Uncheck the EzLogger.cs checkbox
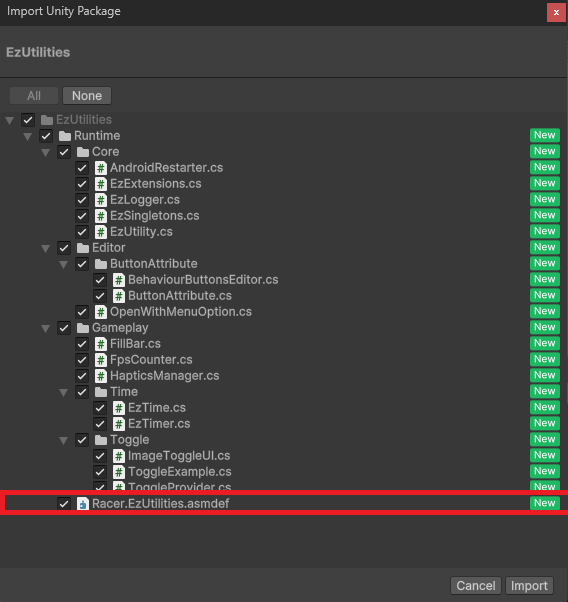The height and width of the screenshot is (602, 568). point(82,200)
